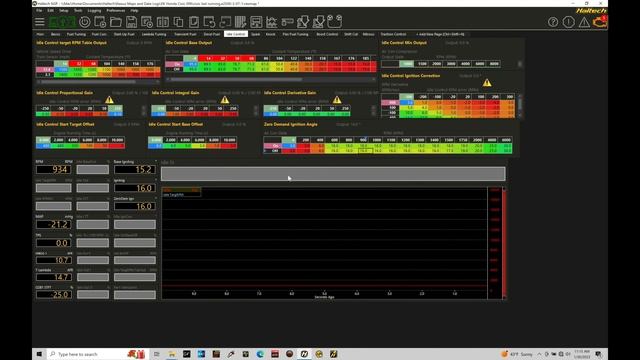This screenshot has height=360, width=640.
Task: Click the side-by-side compare toolbar icon
Action: tap(163, 22)
